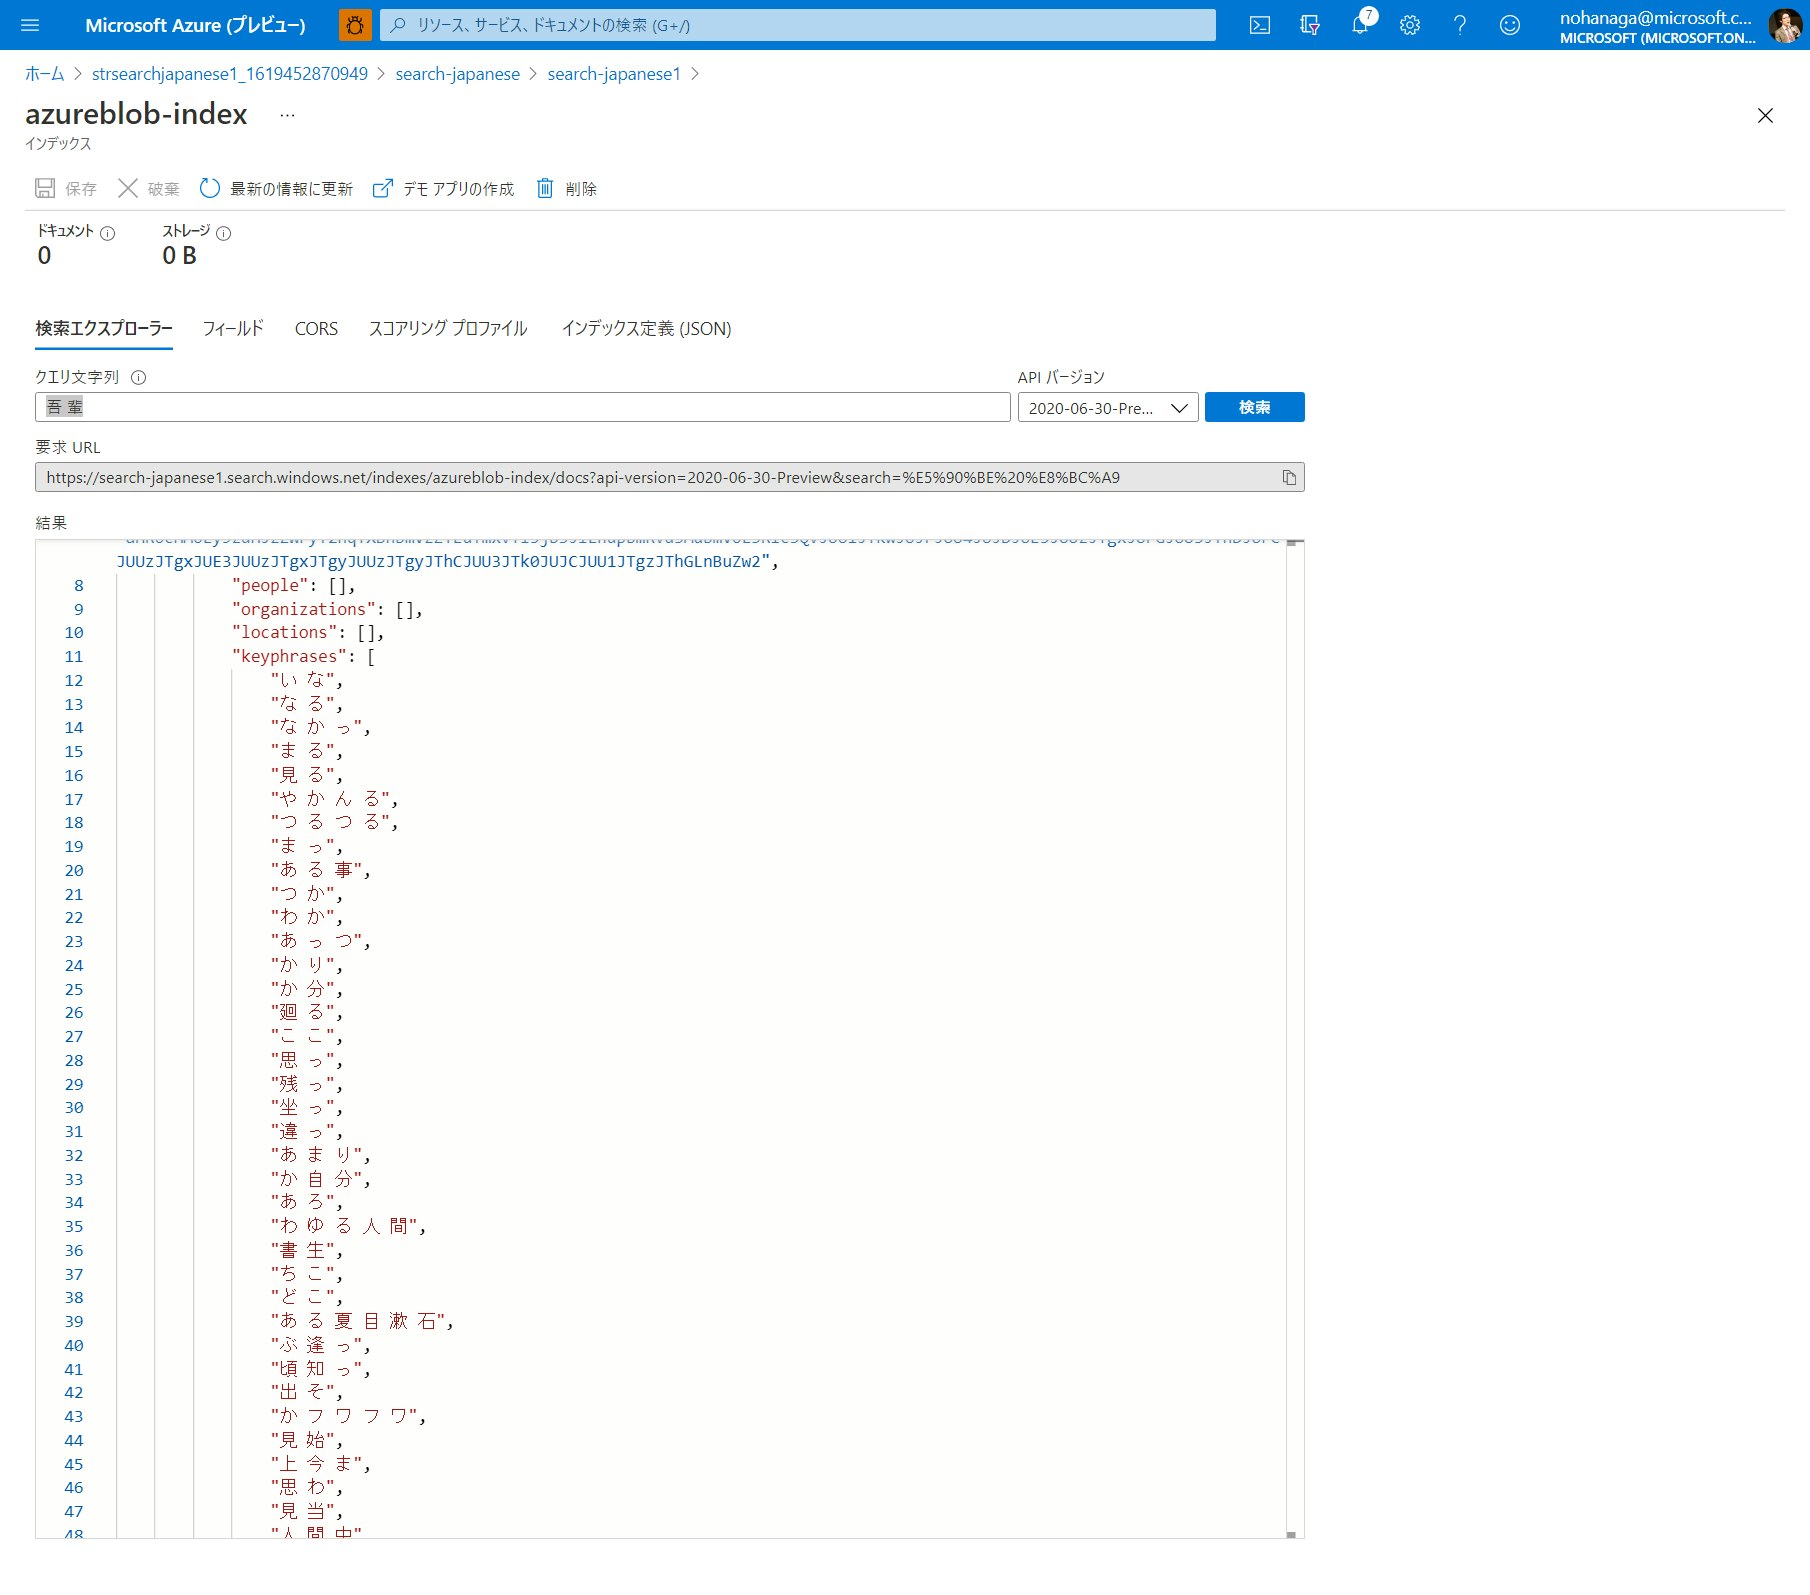This screenshot has height=1595, width=1810.
Task: Open the notifications bell
Action: [1359, 25]
